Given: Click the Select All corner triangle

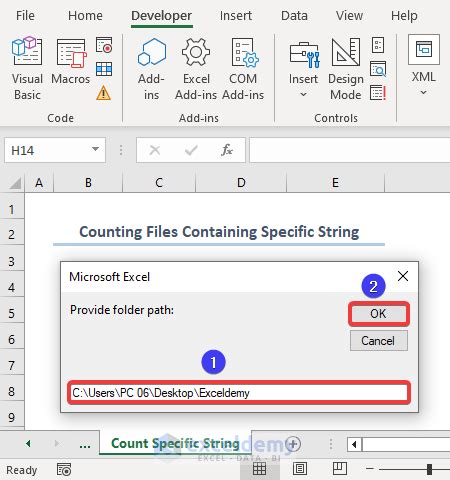Looking at the screenshot, I should pos(15,183).
